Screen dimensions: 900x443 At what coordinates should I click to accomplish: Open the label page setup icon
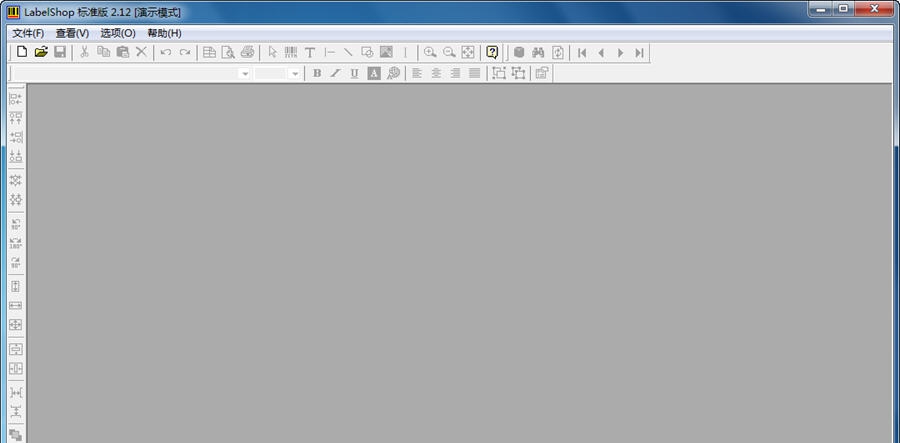click(210, 52)
